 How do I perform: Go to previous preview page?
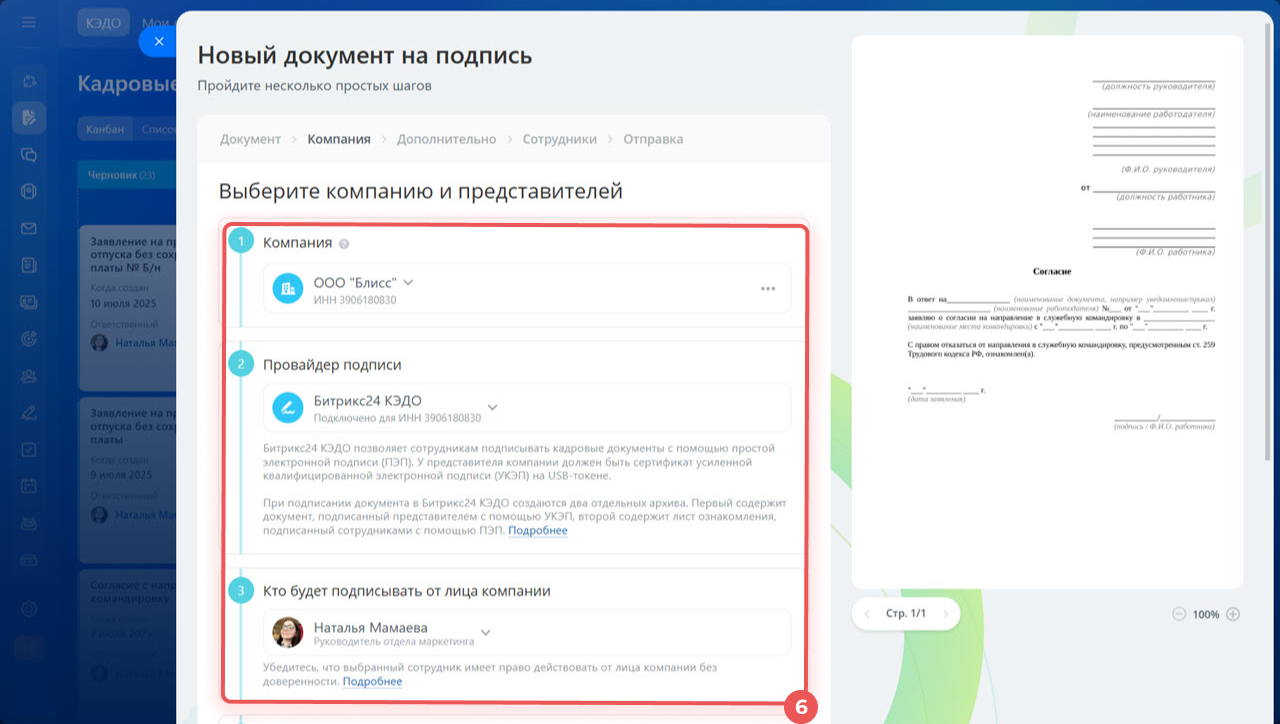click(x=867, y=614)
